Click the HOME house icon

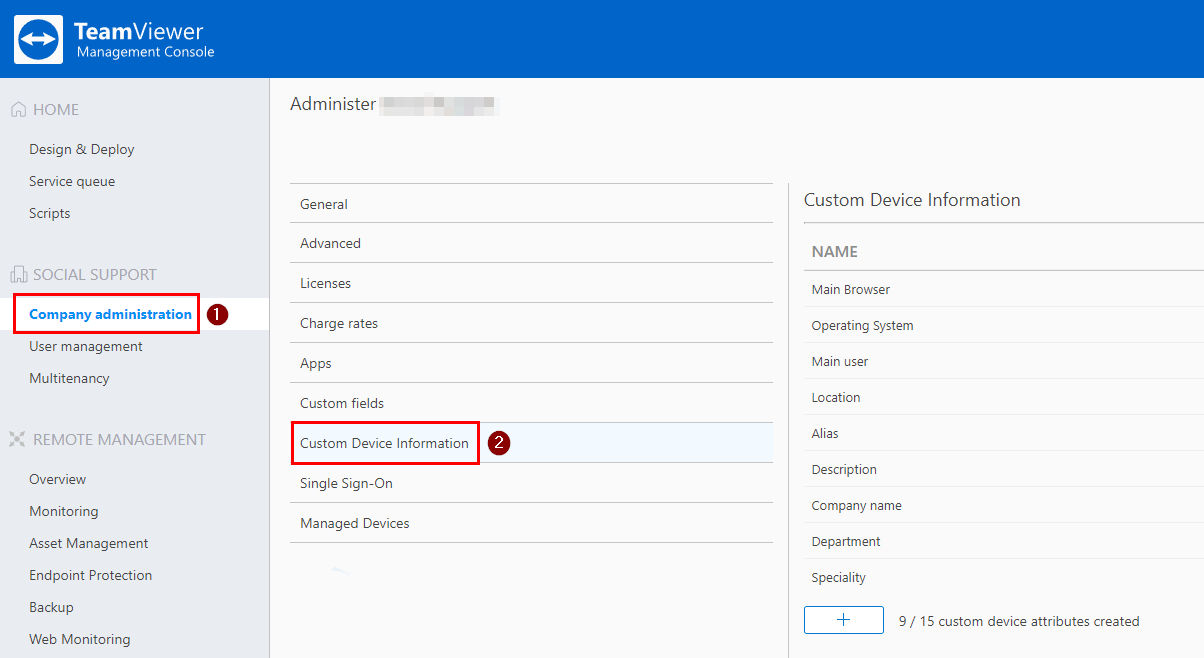point(18,110)
